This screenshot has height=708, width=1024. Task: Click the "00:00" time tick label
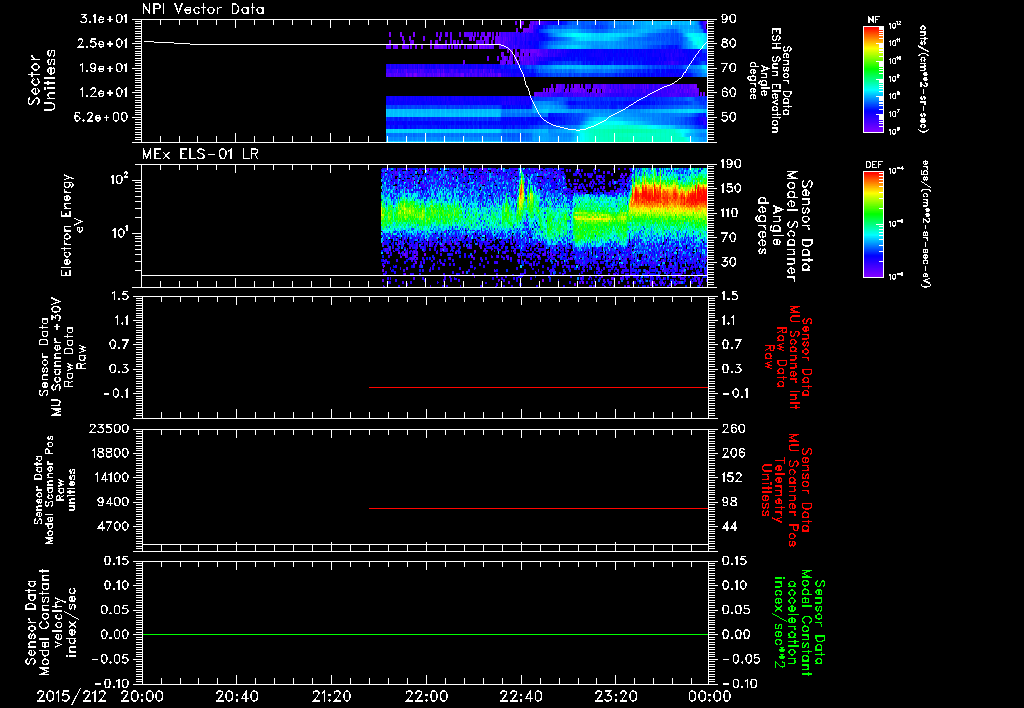click(x=710, y=696)
